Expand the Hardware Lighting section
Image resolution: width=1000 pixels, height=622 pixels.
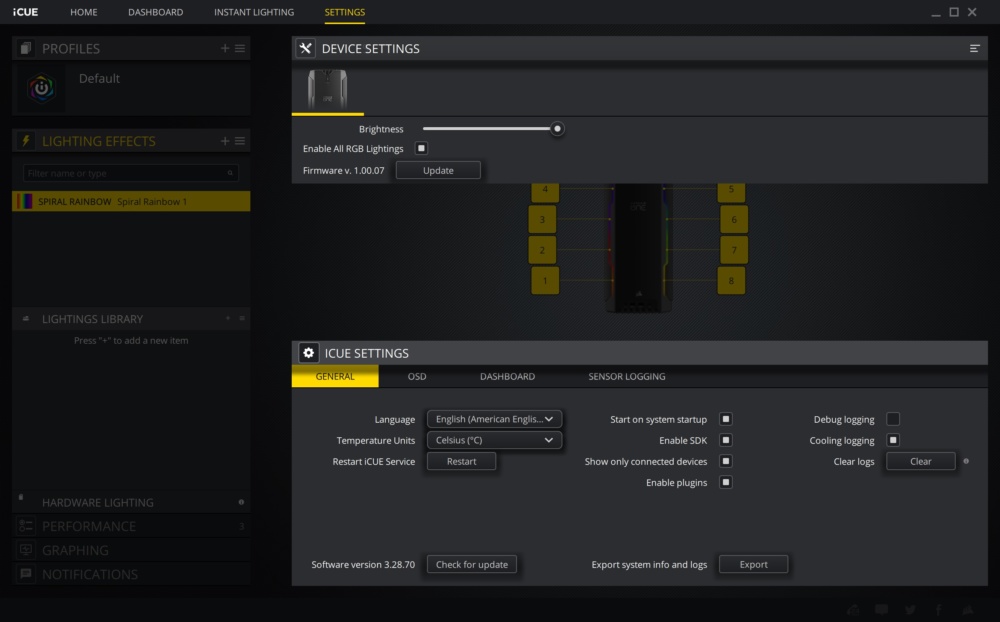pos(131,503)
